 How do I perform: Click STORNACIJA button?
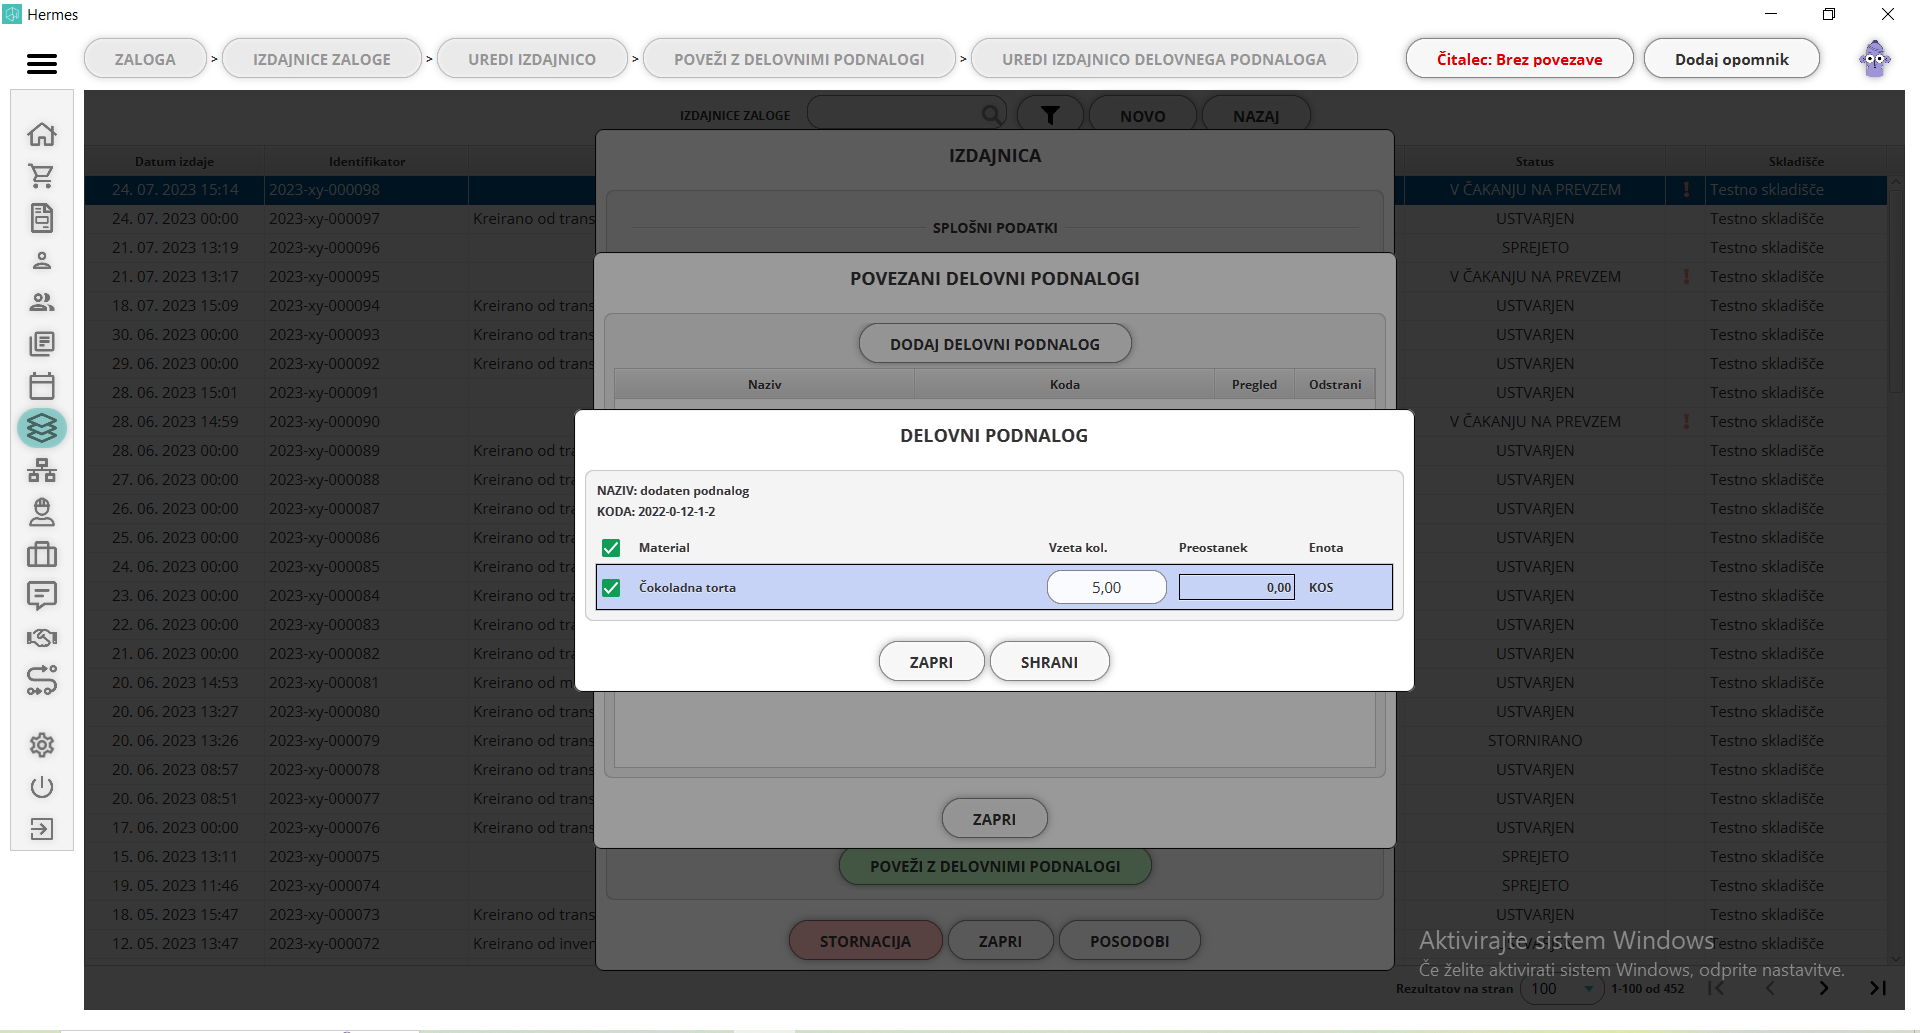[x=865, y=941]
